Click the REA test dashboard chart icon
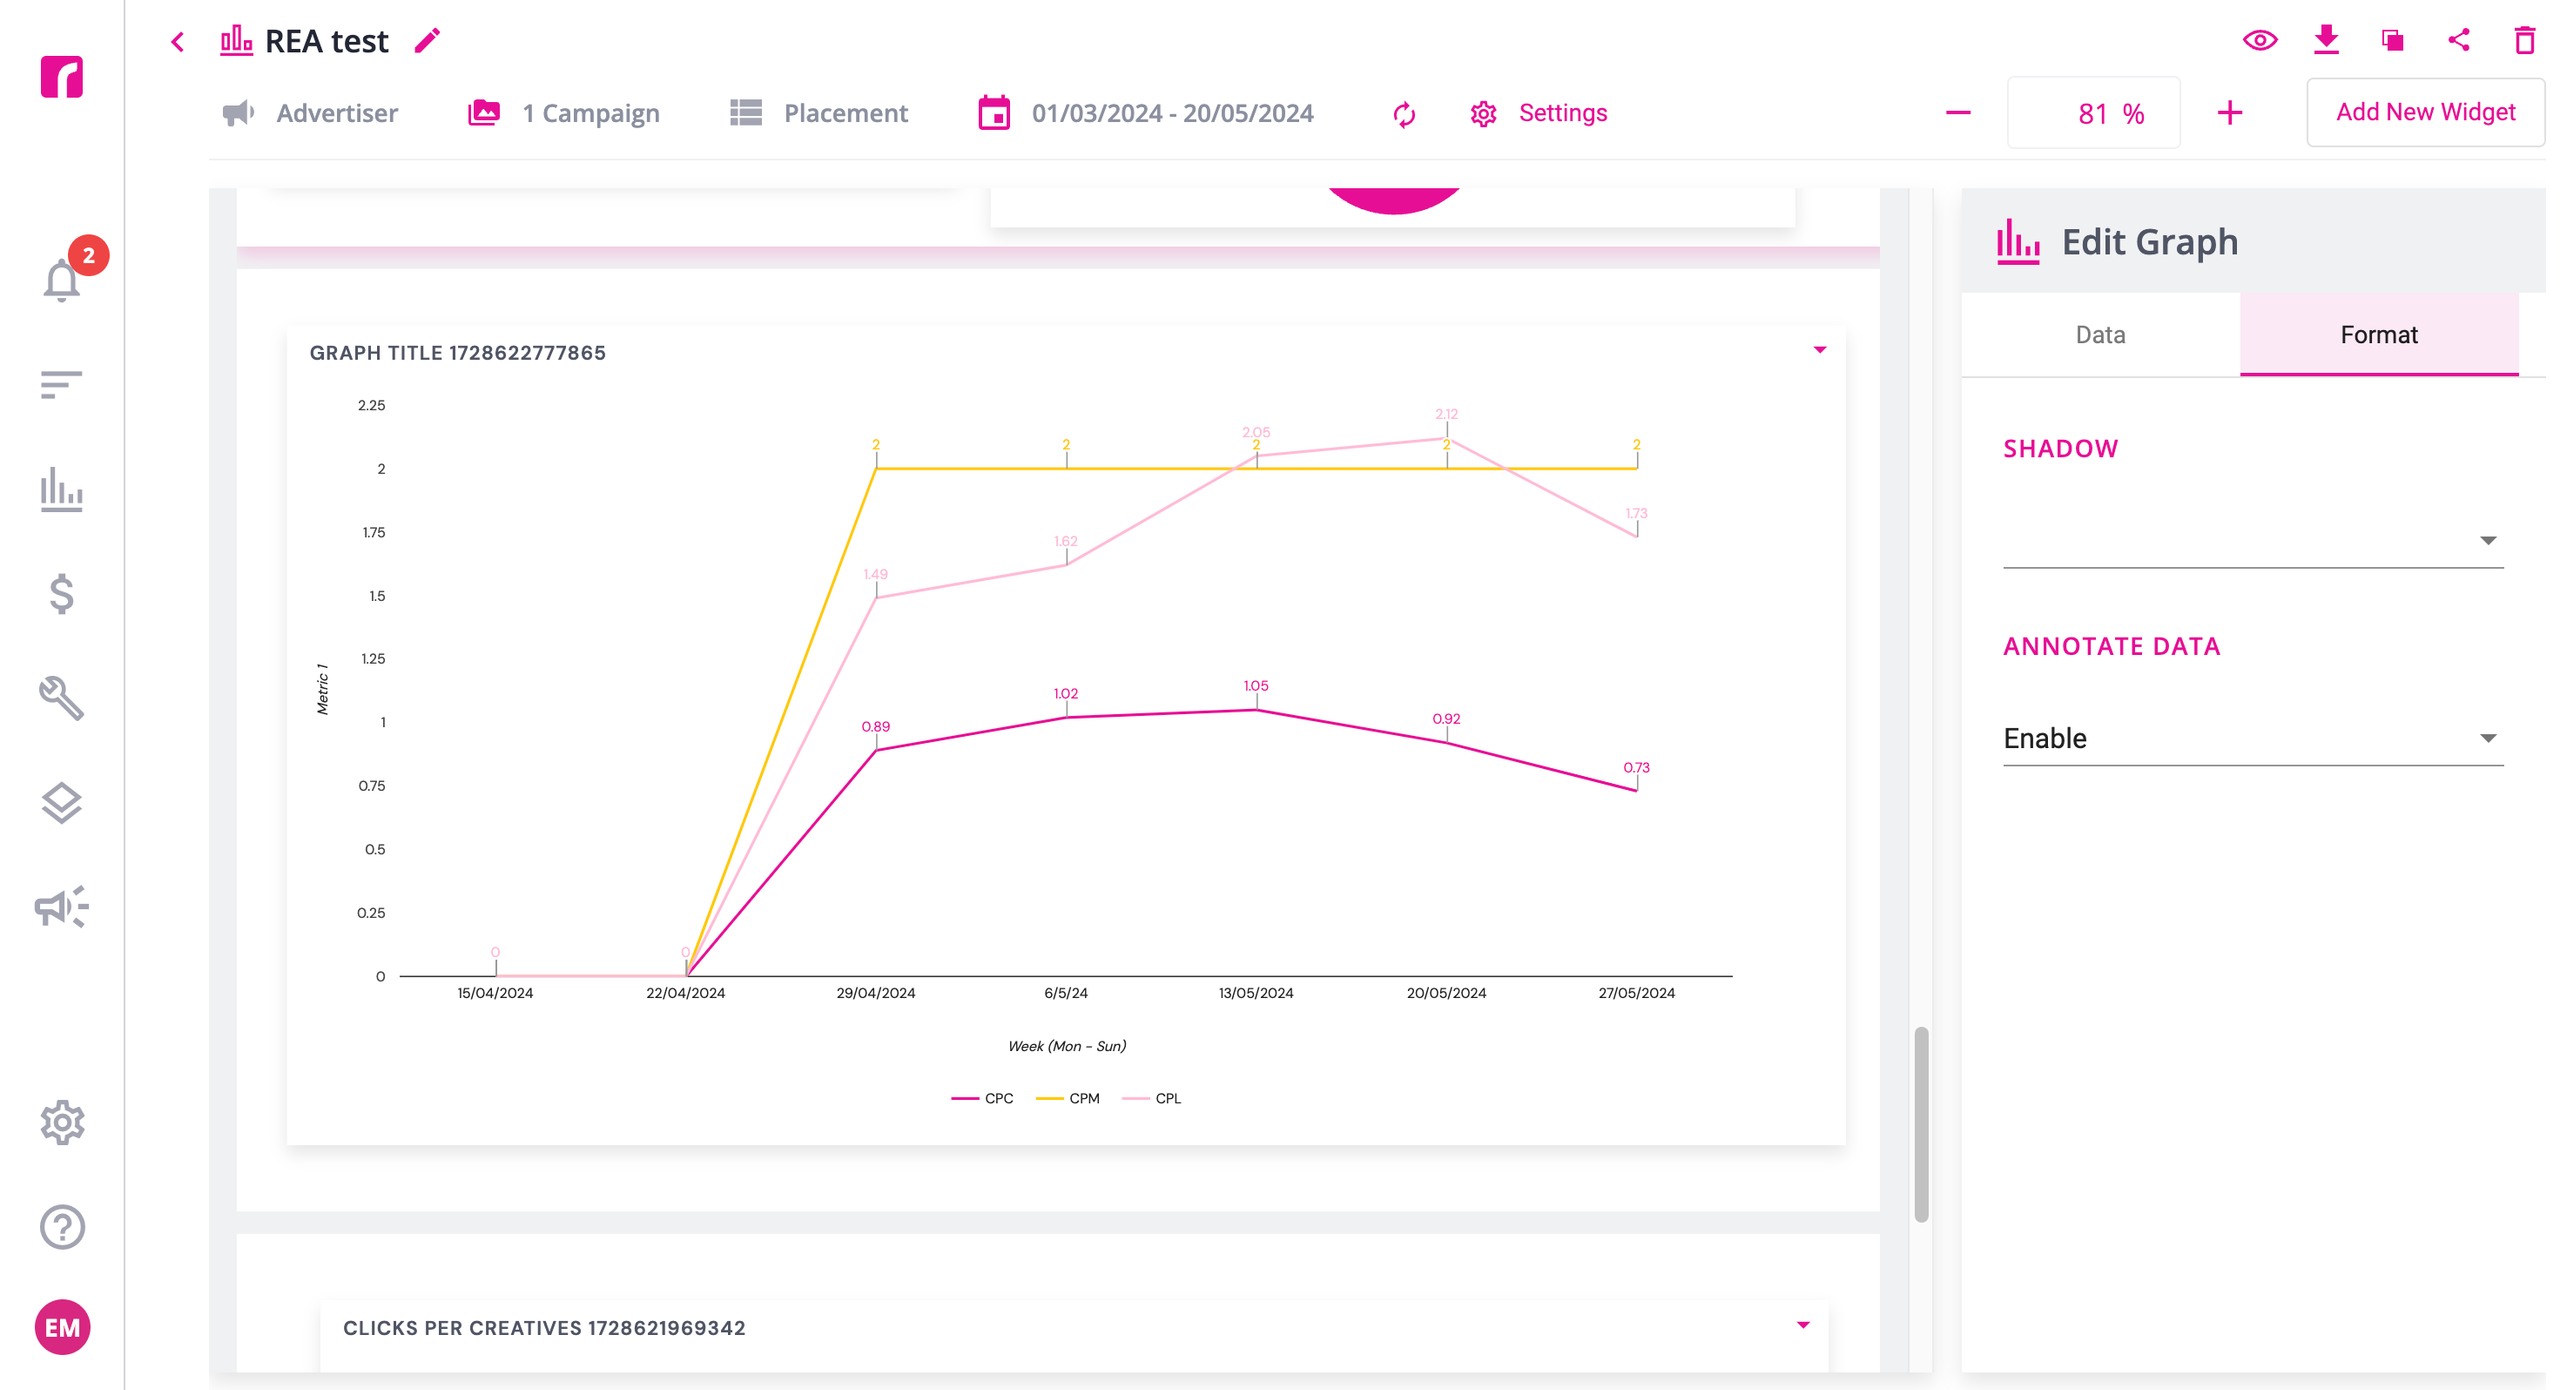The height and width of the screenshot is (1390, 2560). tap(235, 40)
